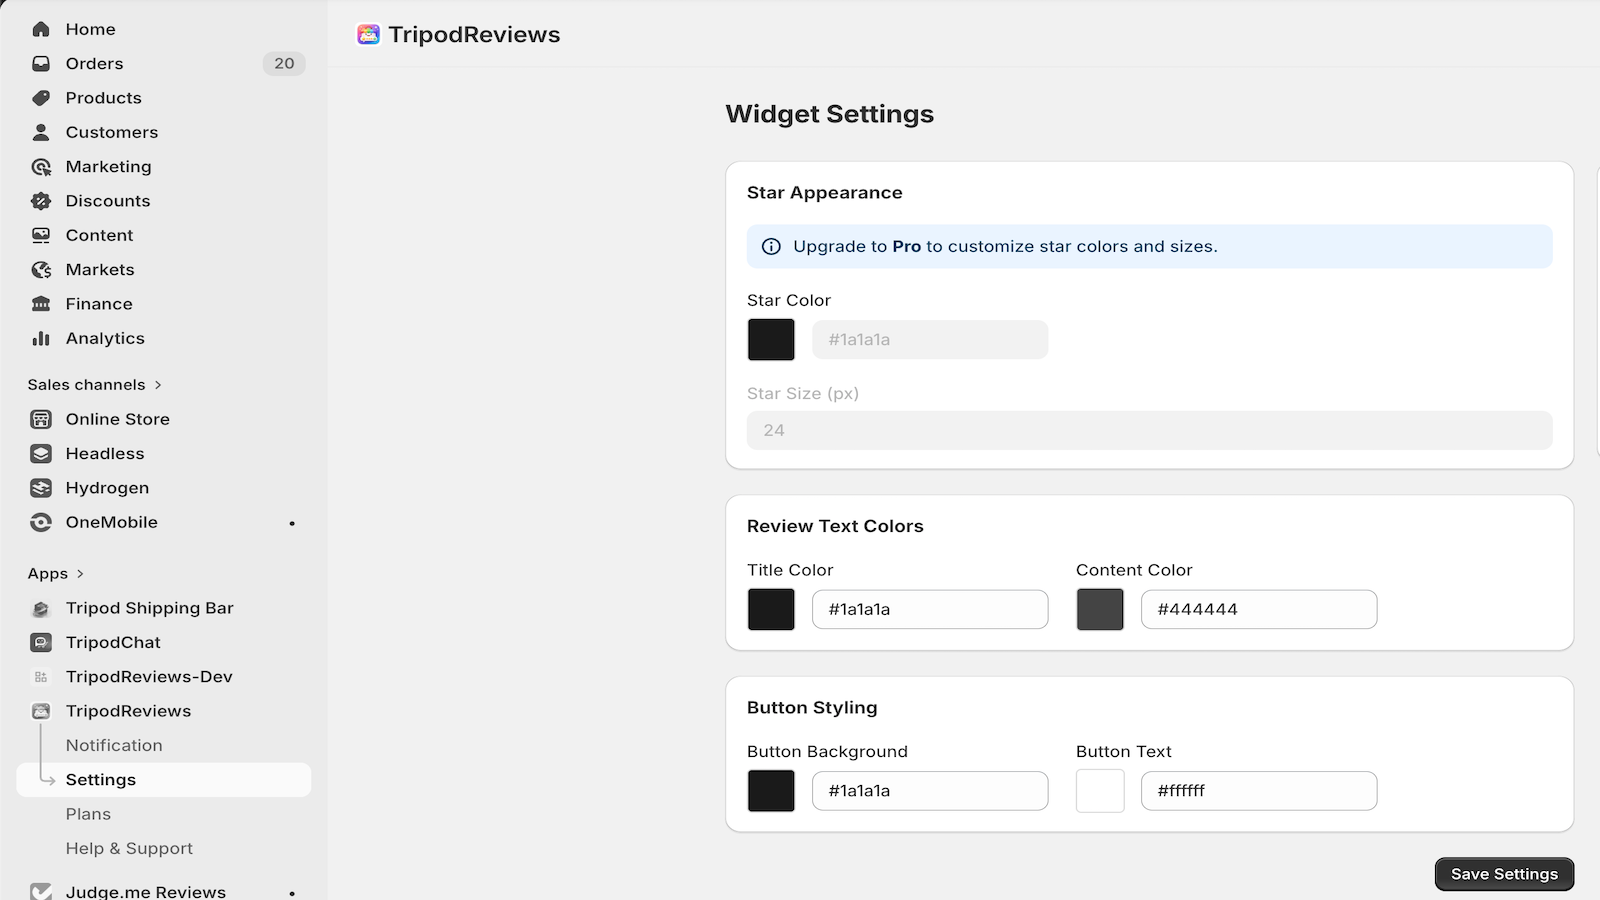Expand the Sales channels chevron
Image resolution: width=1600 pixels, height=900 pixels.
point(158,385)
